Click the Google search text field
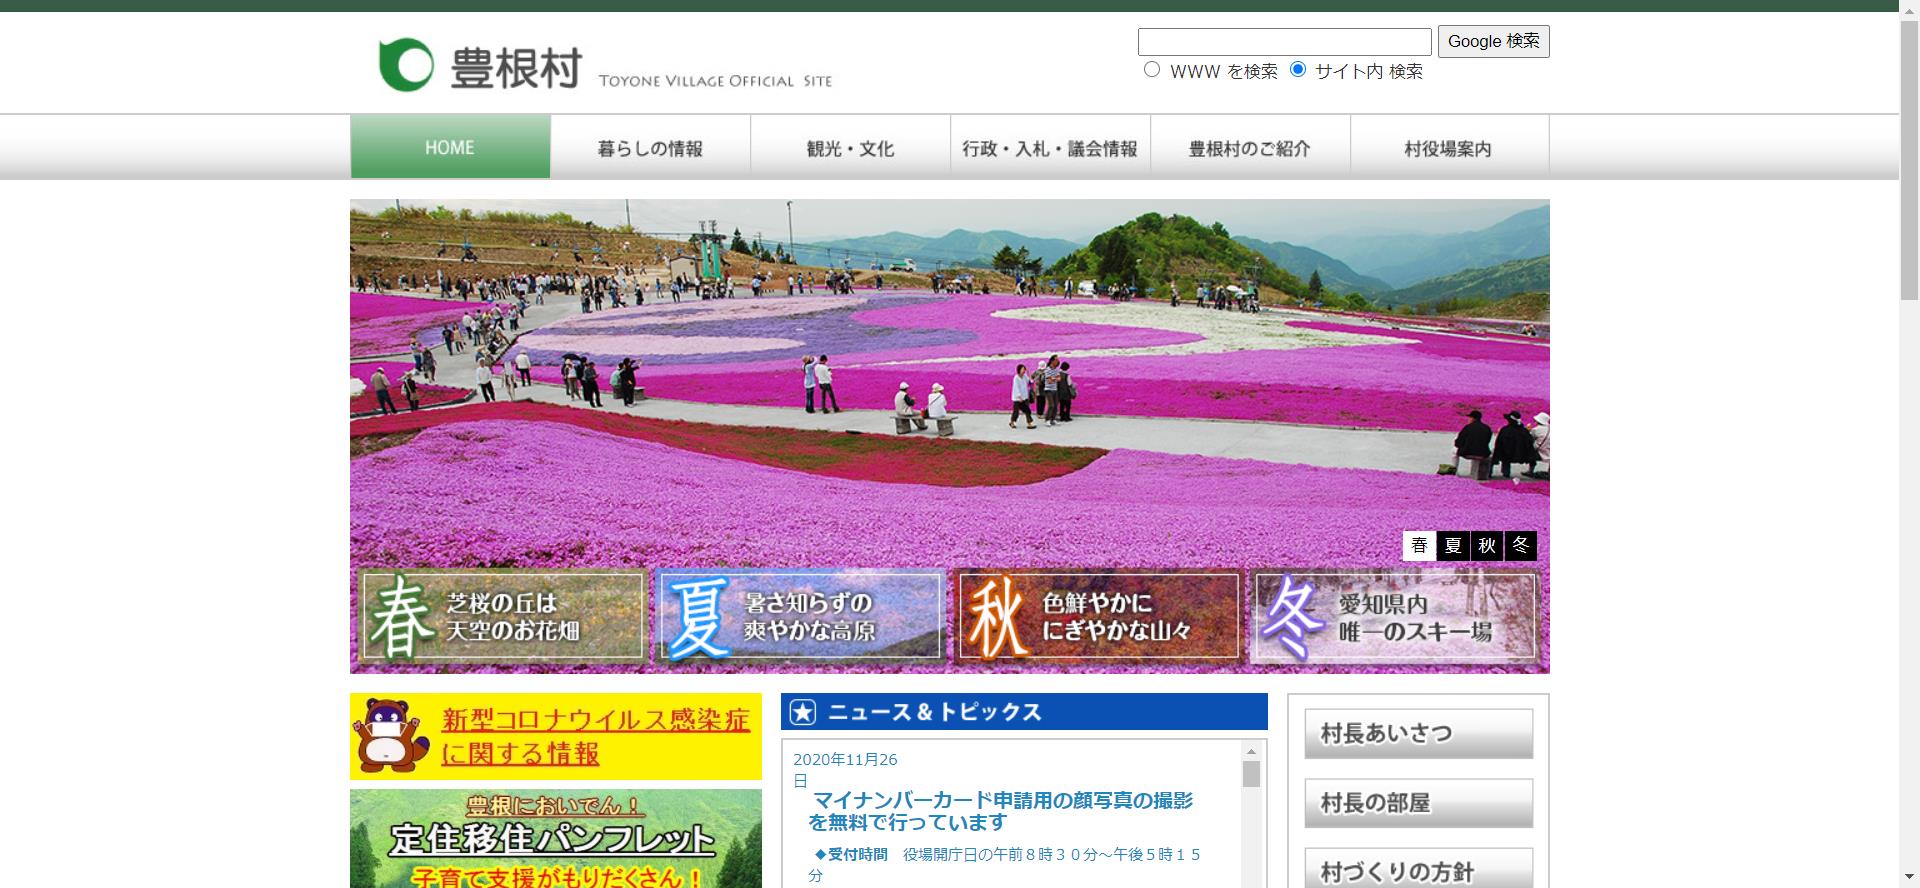 [x=1285, y=42]
